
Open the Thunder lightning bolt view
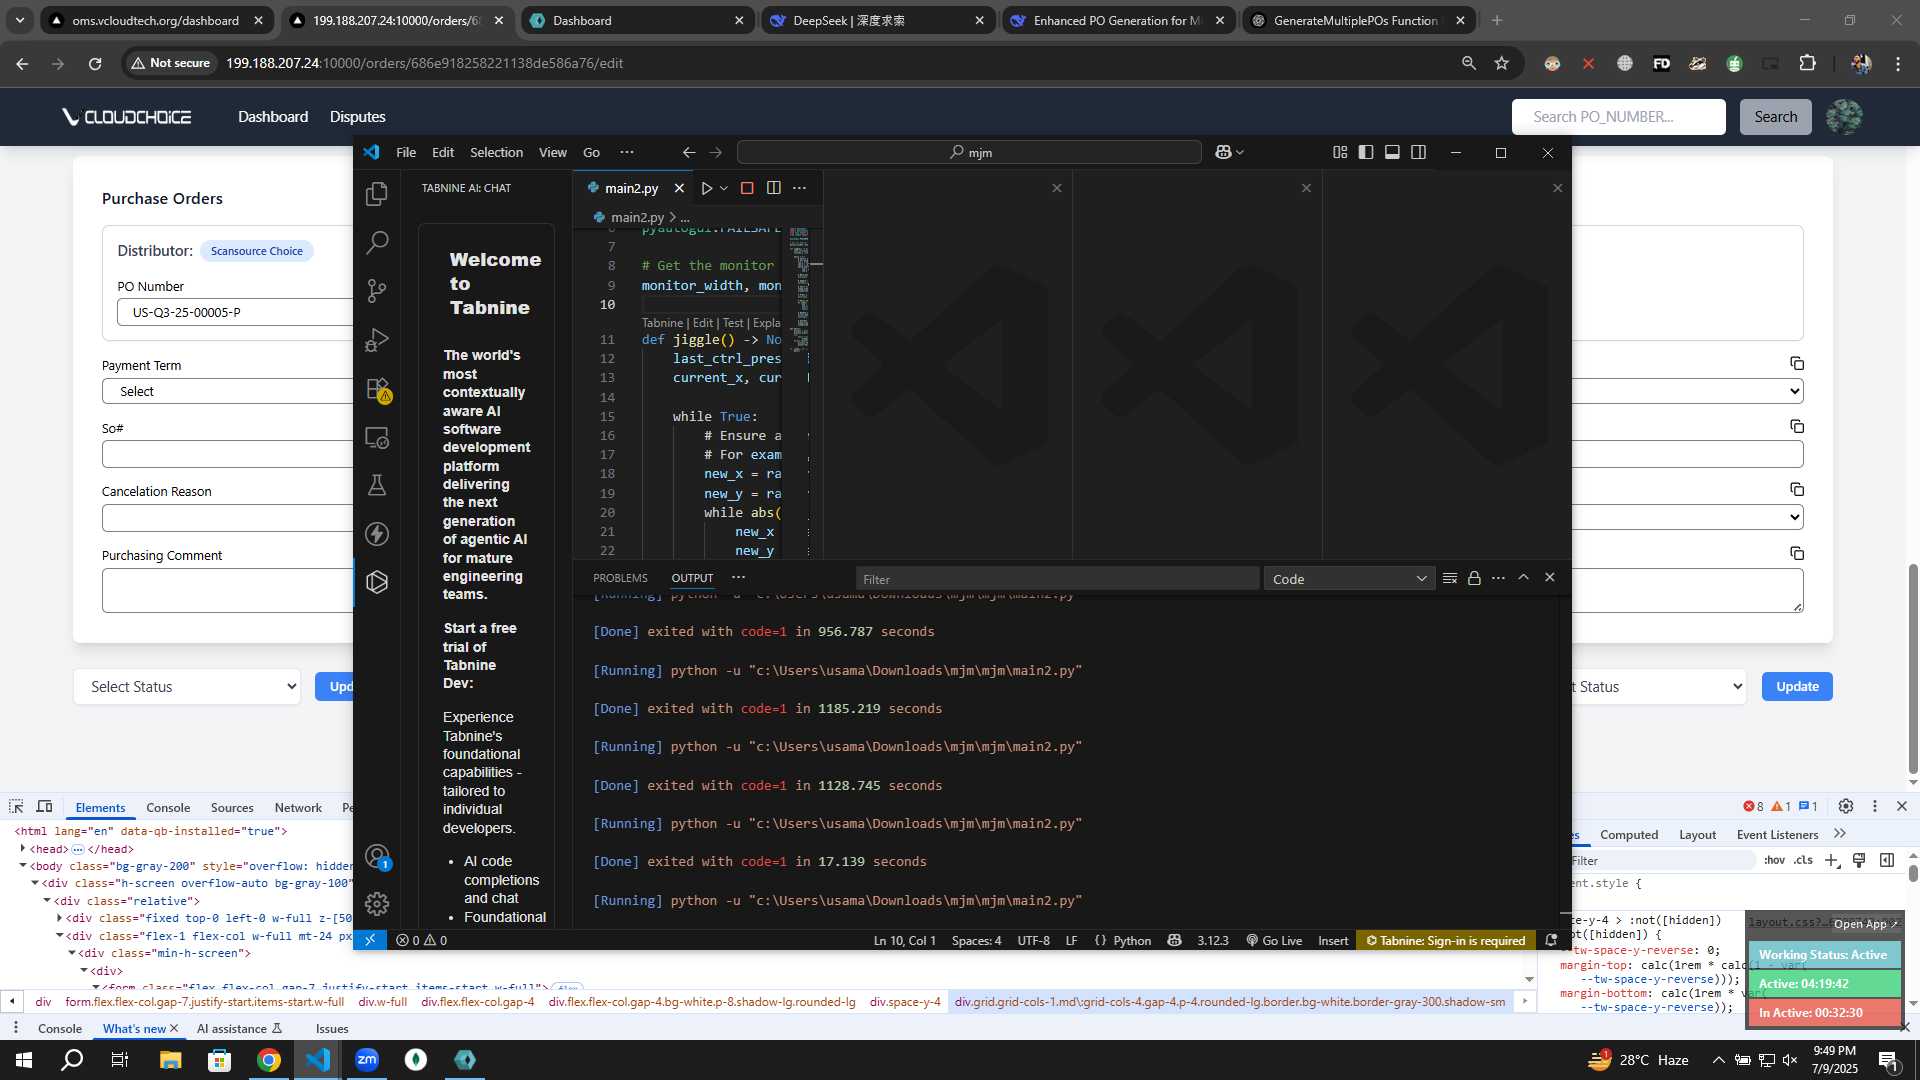(377, 534)
